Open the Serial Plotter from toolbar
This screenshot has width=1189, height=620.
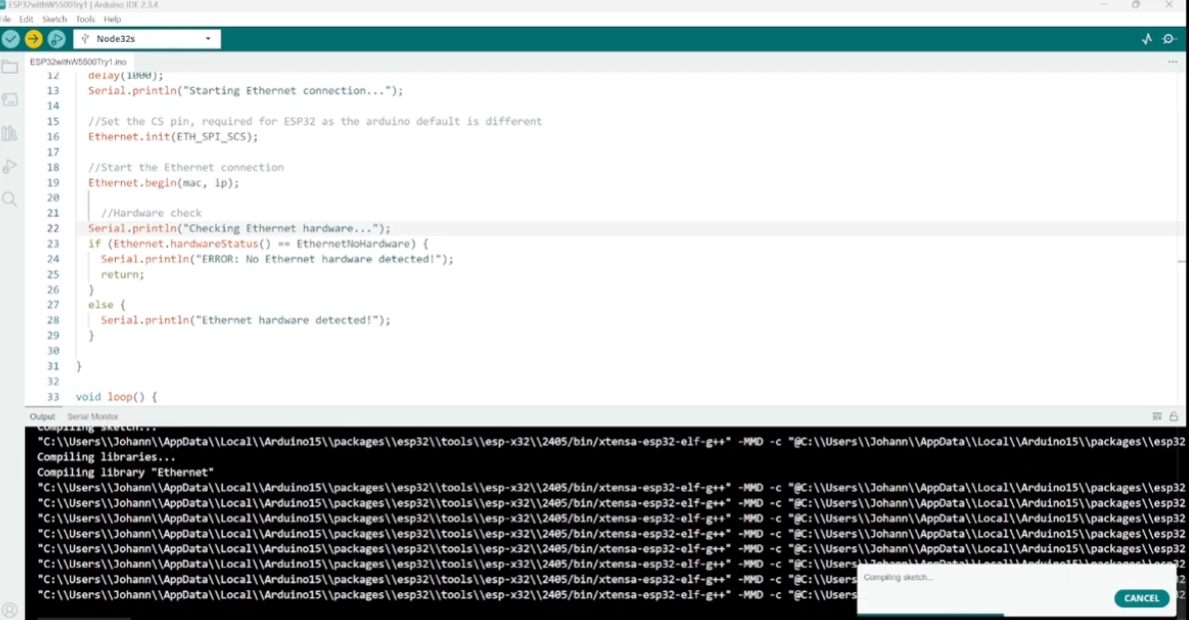[1147, 39]
